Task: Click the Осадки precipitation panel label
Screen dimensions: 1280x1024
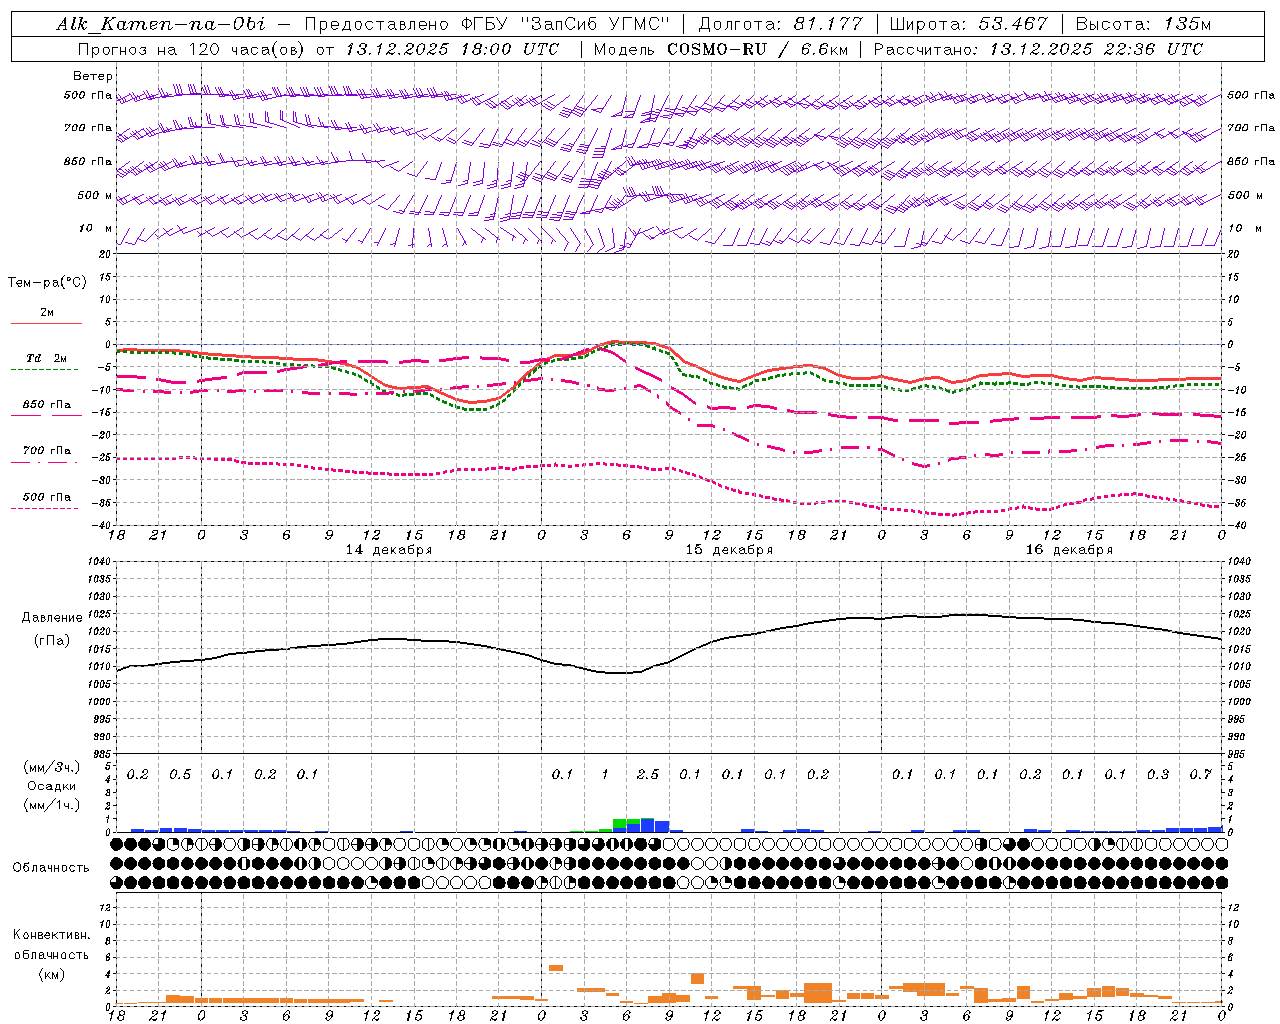Action: point(52,786)
